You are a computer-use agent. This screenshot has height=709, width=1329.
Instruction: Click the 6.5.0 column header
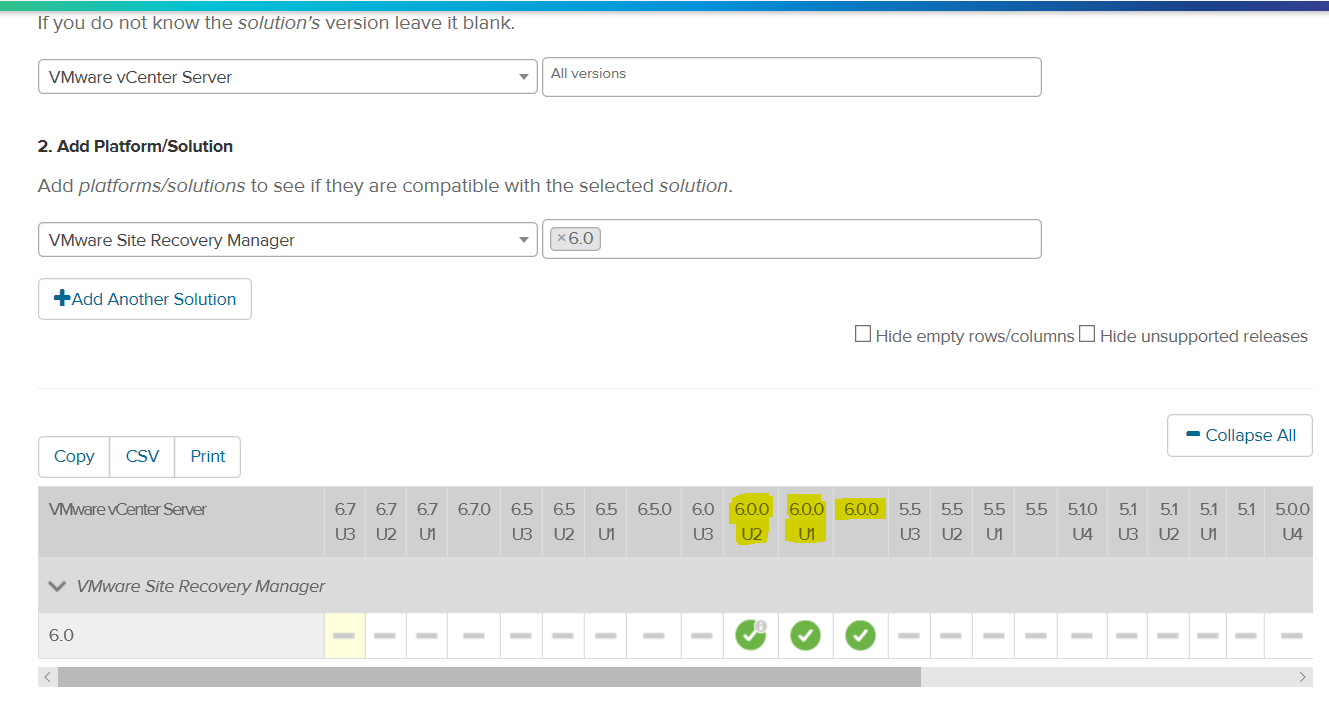[654, 521]
